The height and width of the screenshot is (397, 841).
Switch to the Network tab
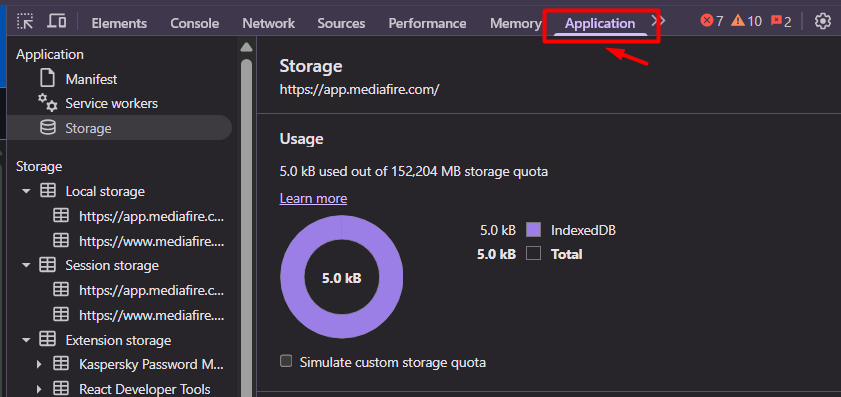tap(268, 23)
